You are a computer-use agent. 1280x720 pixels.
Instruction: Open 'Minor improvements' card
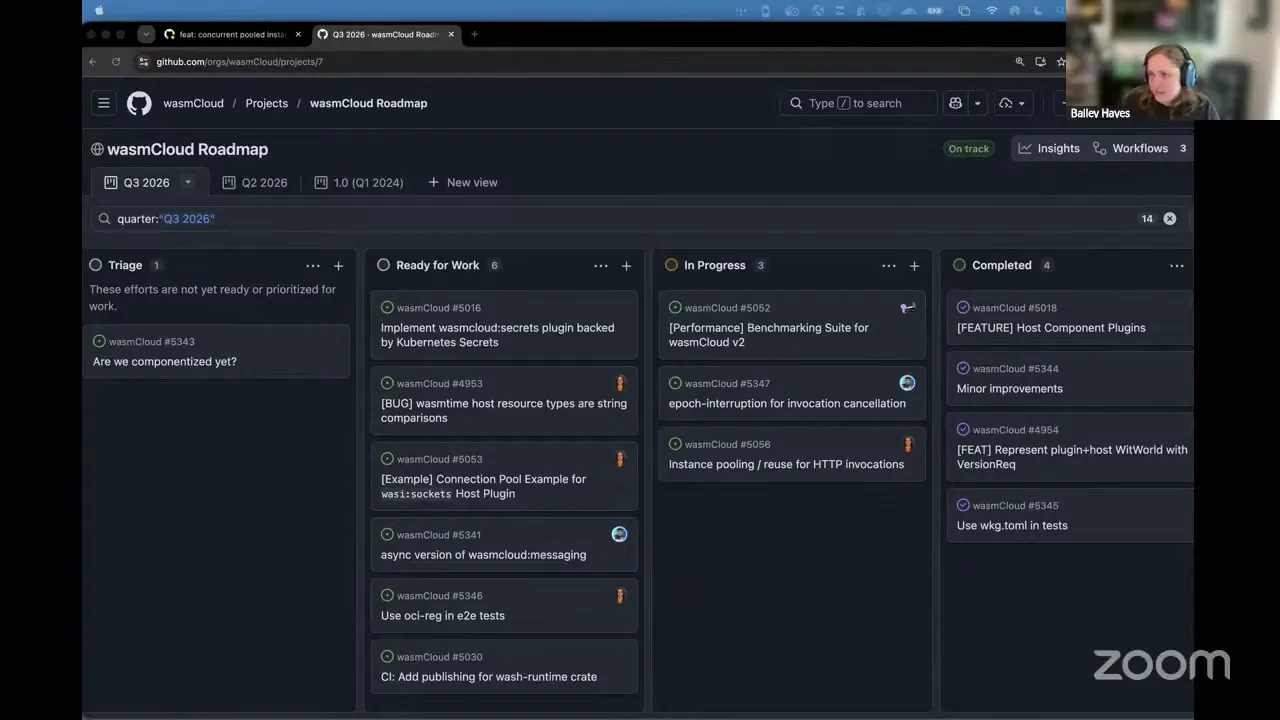point(1010,389)
